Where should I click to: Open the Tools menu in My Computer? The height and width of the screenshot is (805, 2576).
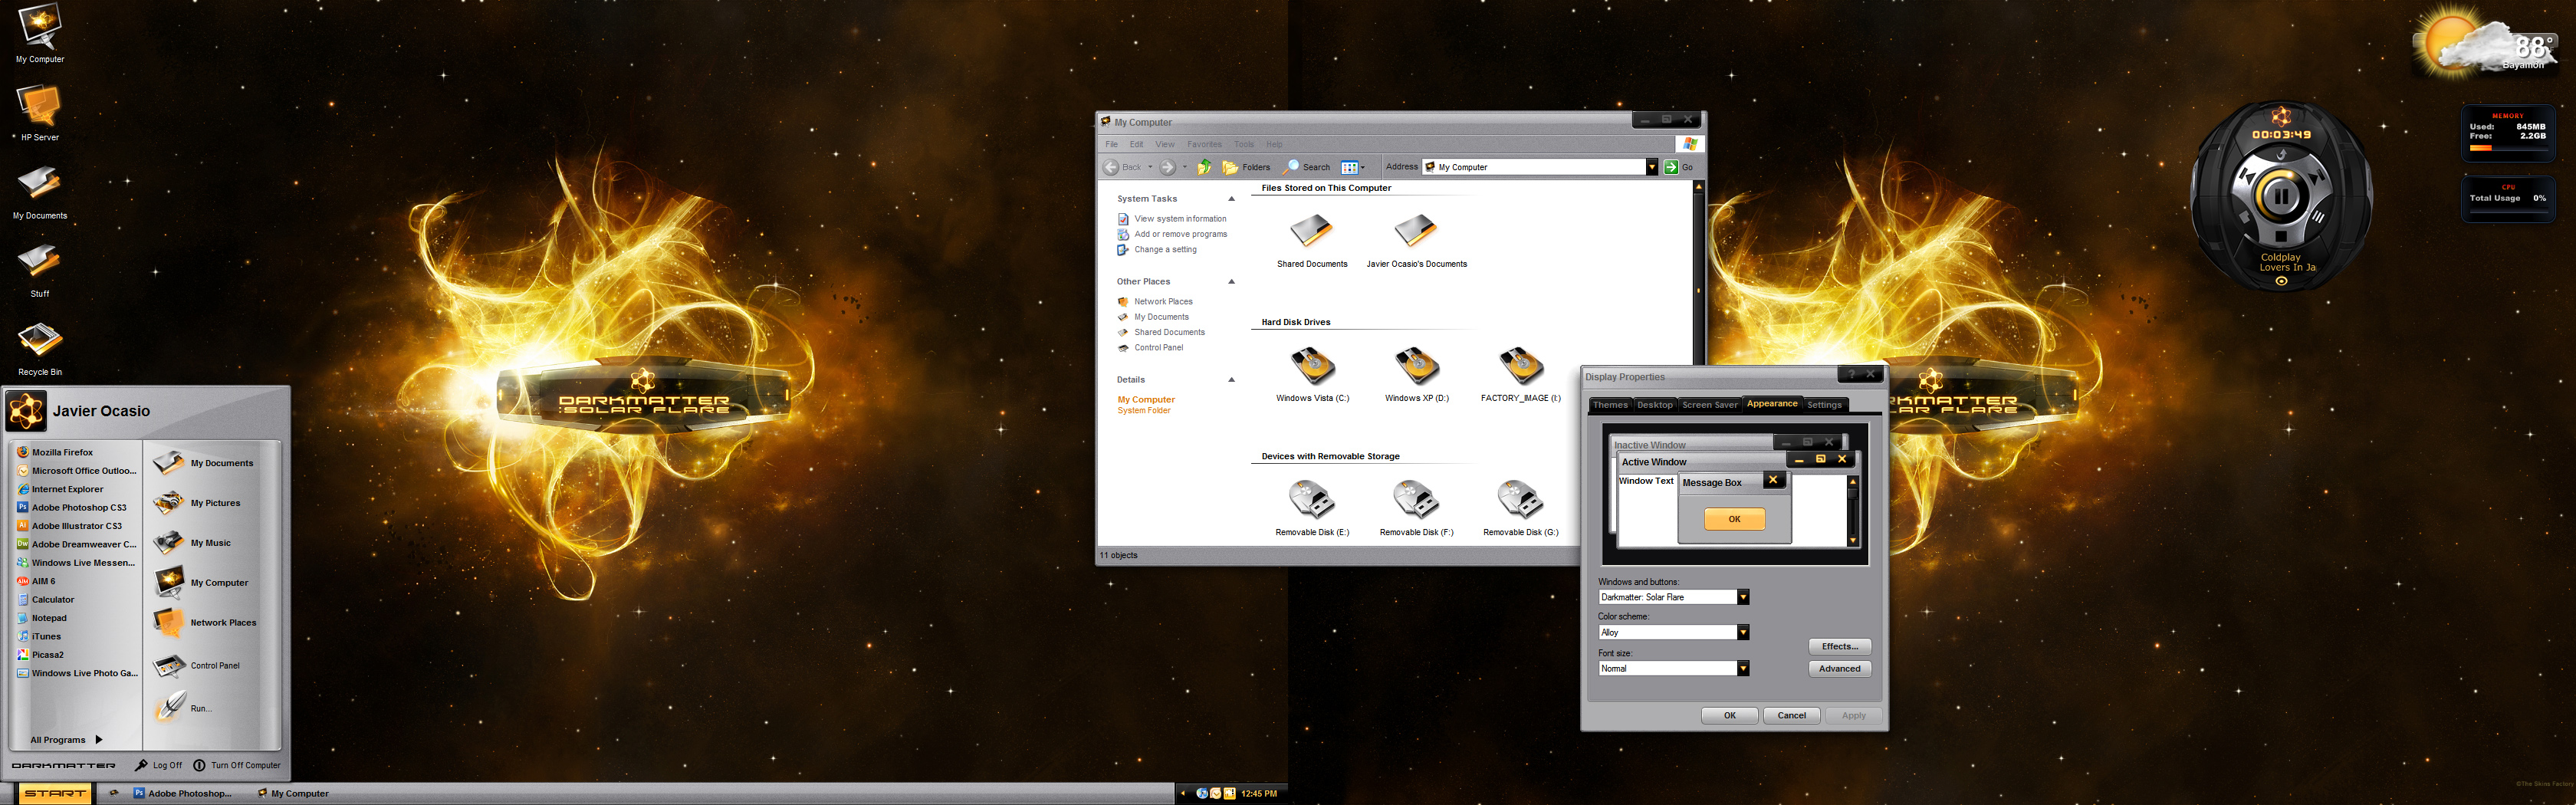[x=1243, y=144]
